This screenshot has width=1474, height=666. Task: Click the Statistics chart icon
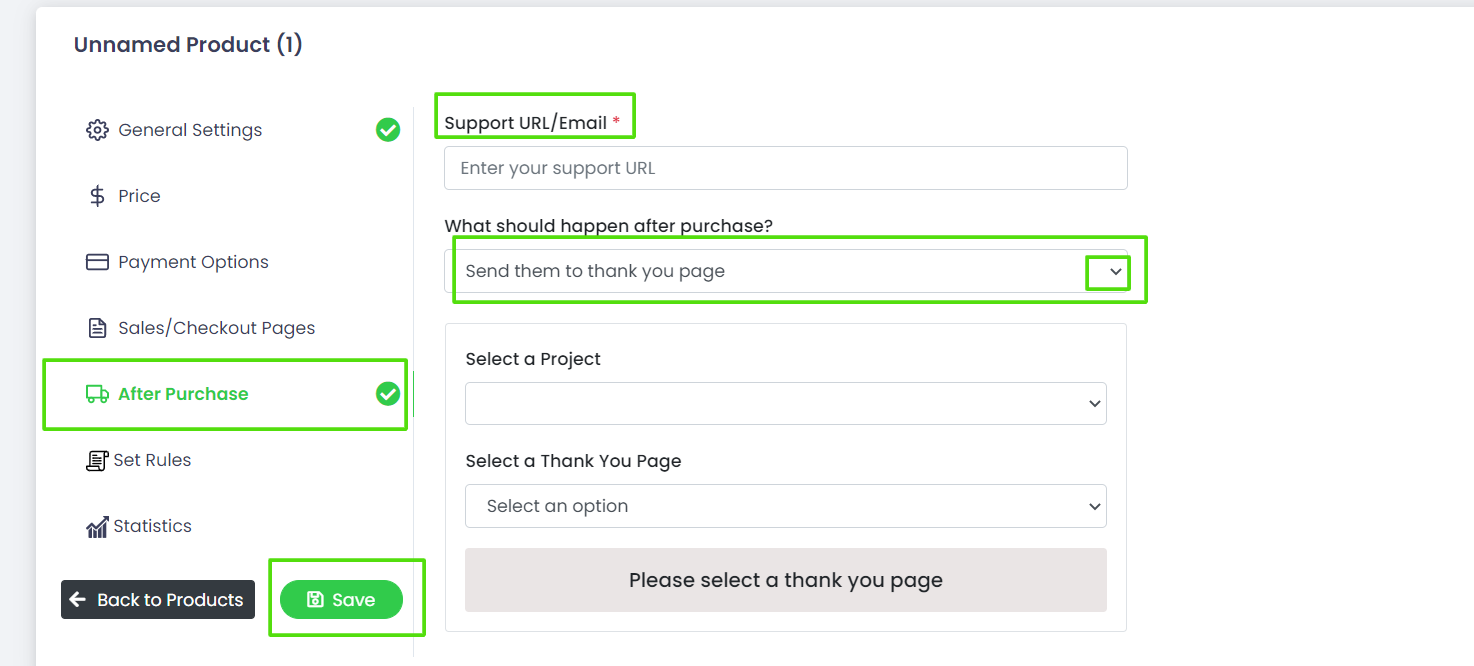click(x=97, y=526)
